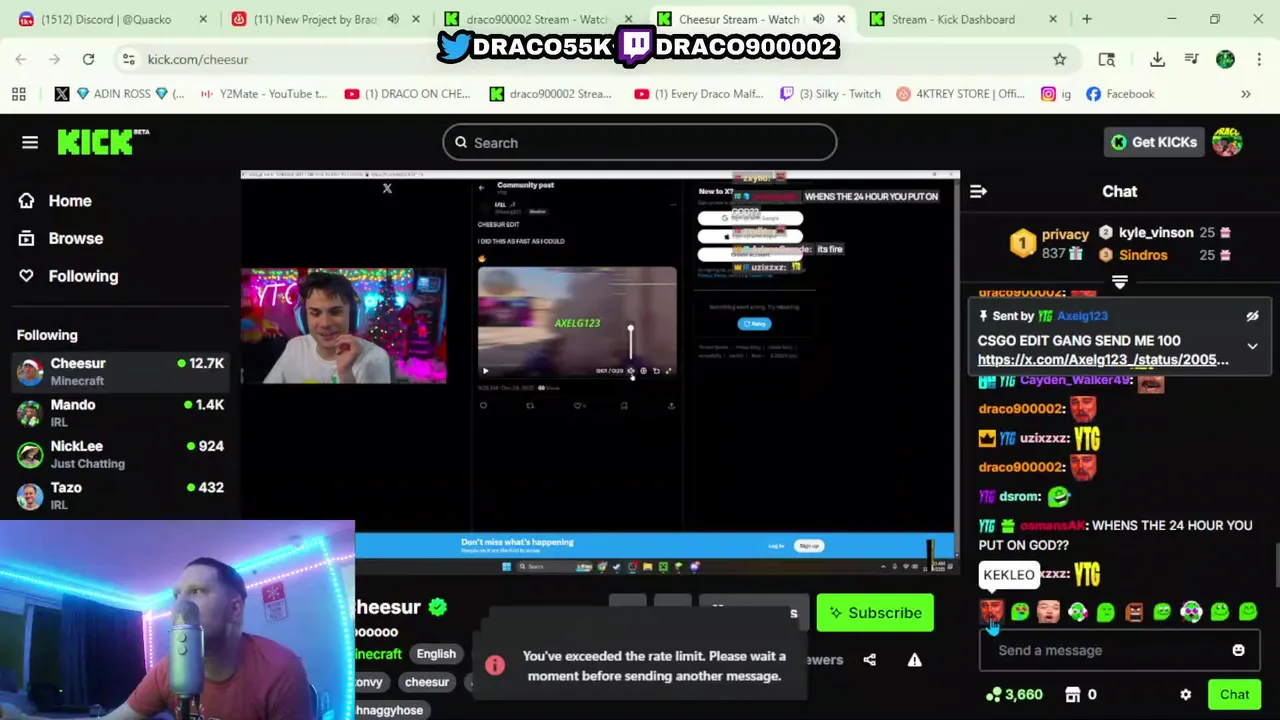Focus the Kick search box
This screenshot has width=1280, height=720.
tap(640, 142)
